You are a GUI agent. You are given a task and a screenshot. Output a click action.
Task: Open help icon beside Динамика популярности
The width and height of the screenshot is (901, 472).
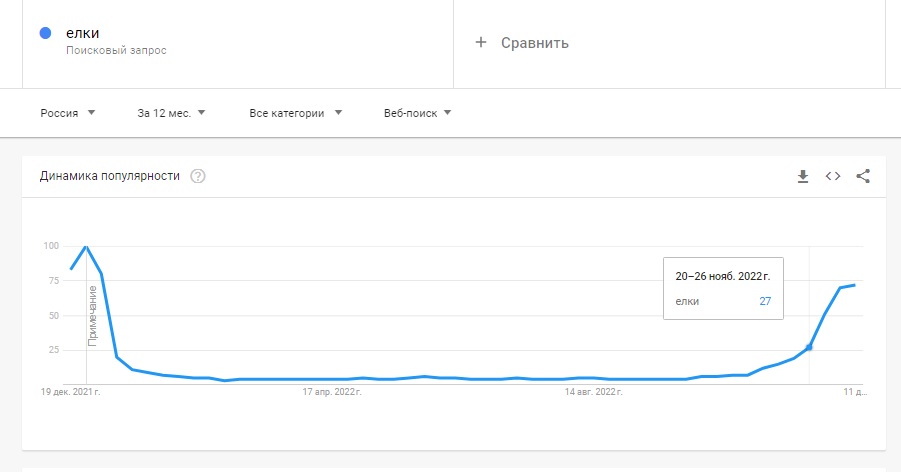(198, 177)
